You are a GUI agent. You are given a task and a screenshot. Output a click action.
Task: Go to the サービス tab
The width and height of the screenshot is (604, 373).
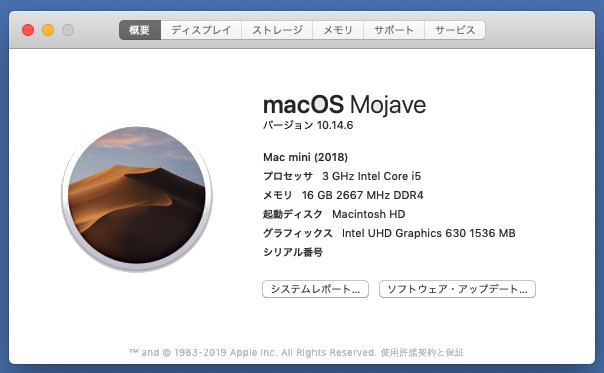(455, 30)
